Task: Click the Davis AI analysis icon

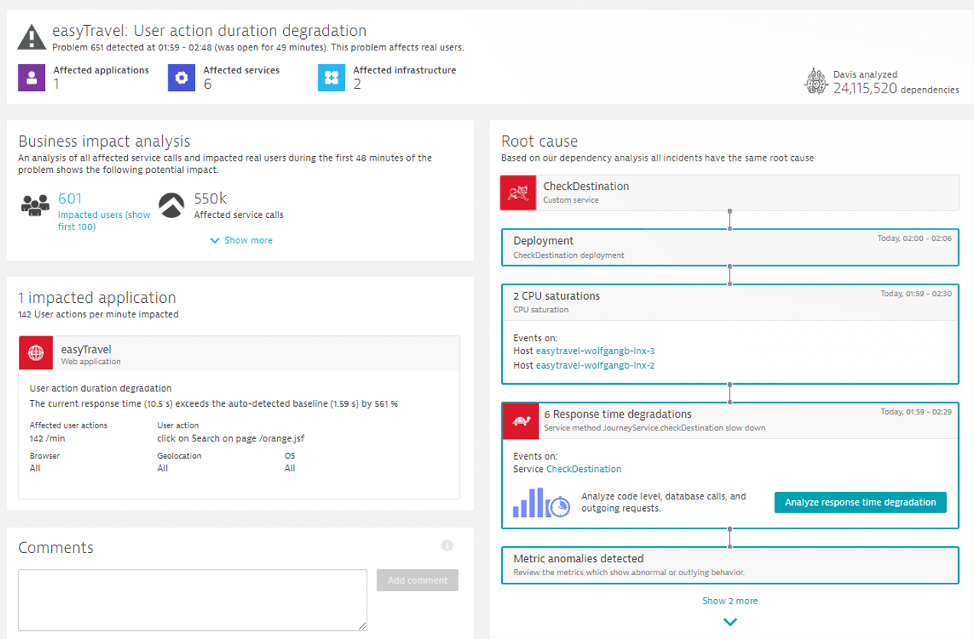Action: point(817,82)
